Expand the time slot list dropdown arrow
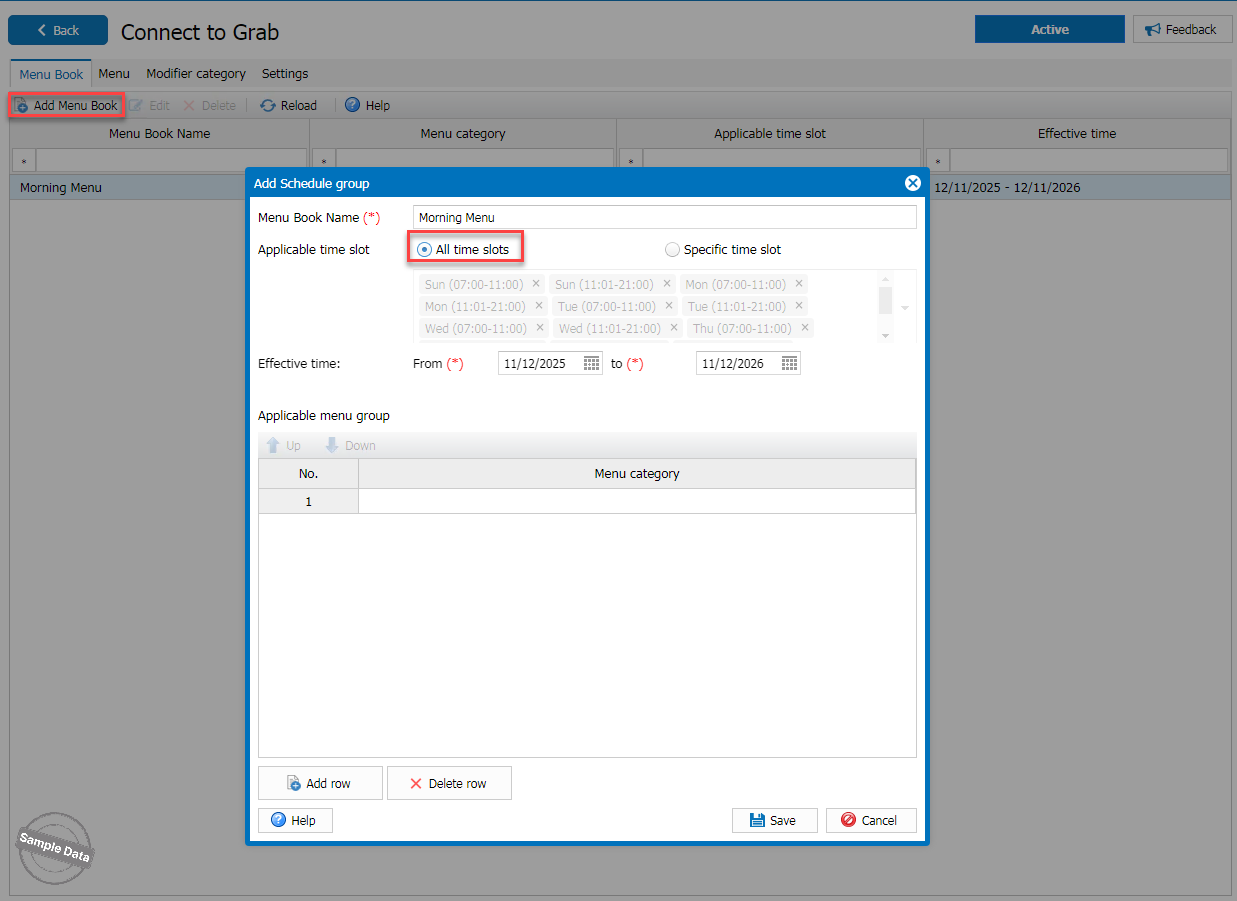 (x=904, y=307)
